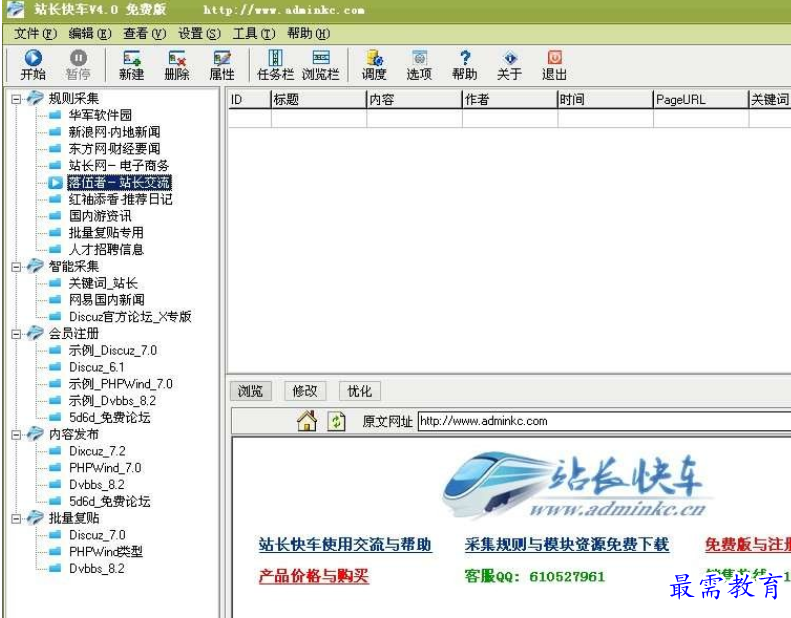The image size is (791, 618).
Task: Select 示例_Dvbbs_8.2 tree item
Action: (x=112, y=401)
